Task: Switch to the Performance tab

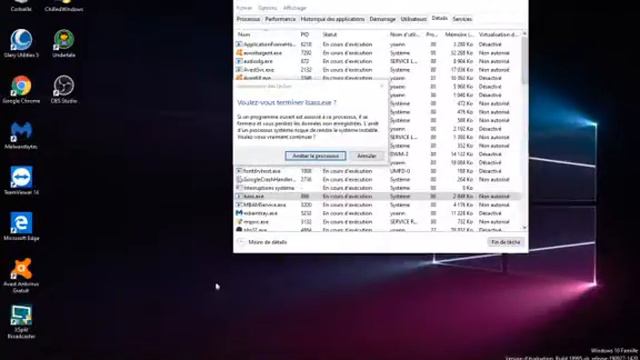Action: coord(280,19)
